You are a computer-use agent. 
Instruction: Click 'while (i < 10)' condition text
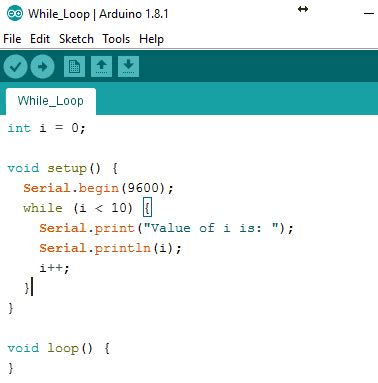tap(78, 208)
